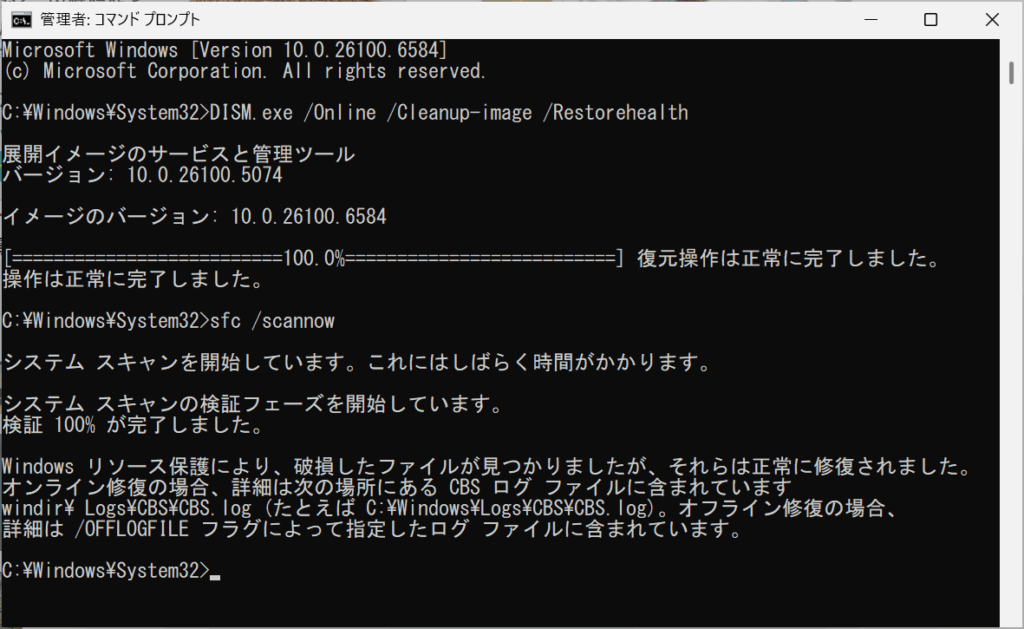Image resolution: width=1024 pixels, height=629 pixels.
Task: Click the システム スキャンを開始しています line
Action: [357, 363]
